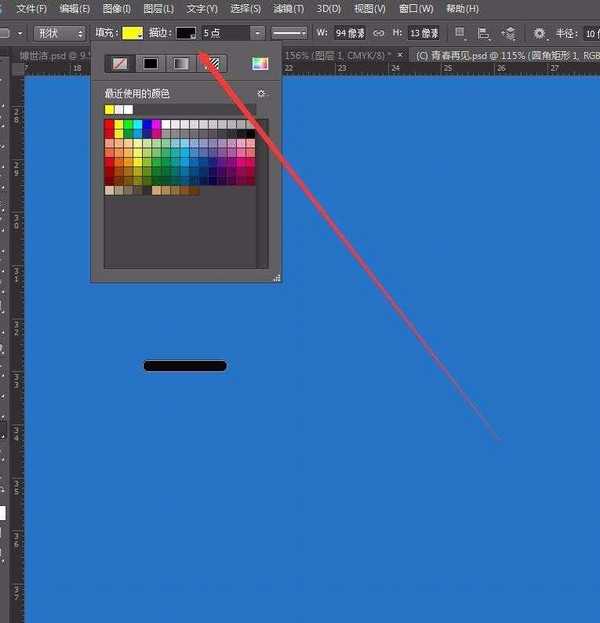Click the black stroke color swatch
Image resolution: width=600 pixels, height=623 pixels.
point(186,33)
